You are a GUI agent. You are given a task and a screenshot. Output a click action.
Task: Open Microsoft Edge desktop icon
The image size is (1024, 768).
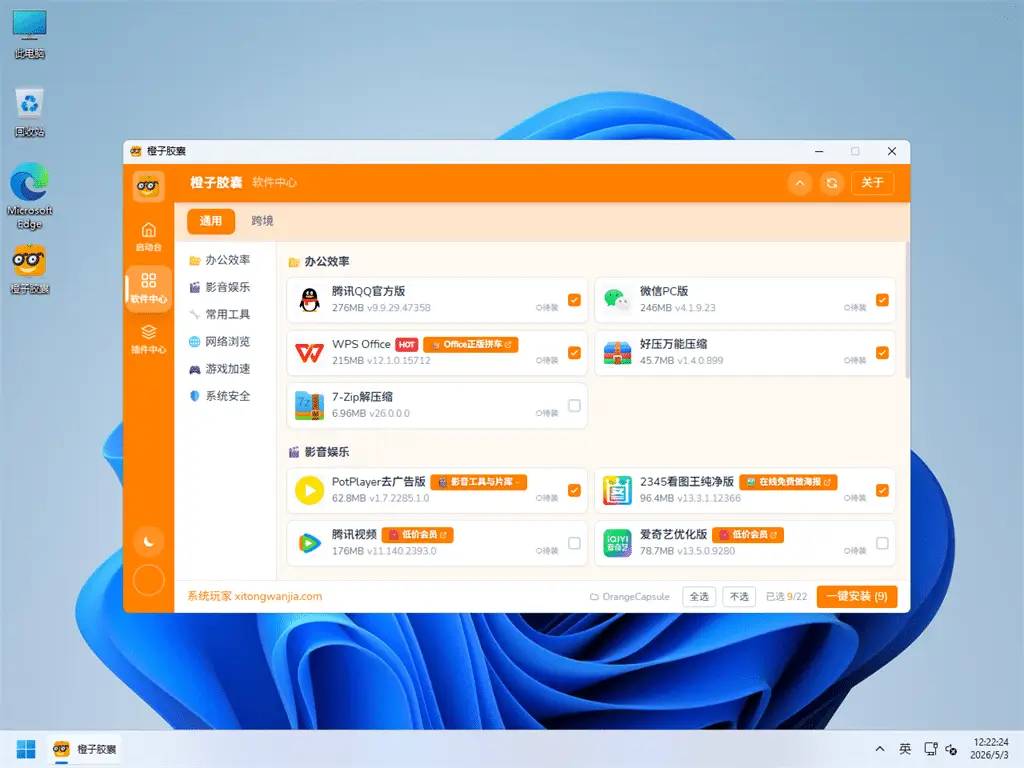[x=29, y=196]
